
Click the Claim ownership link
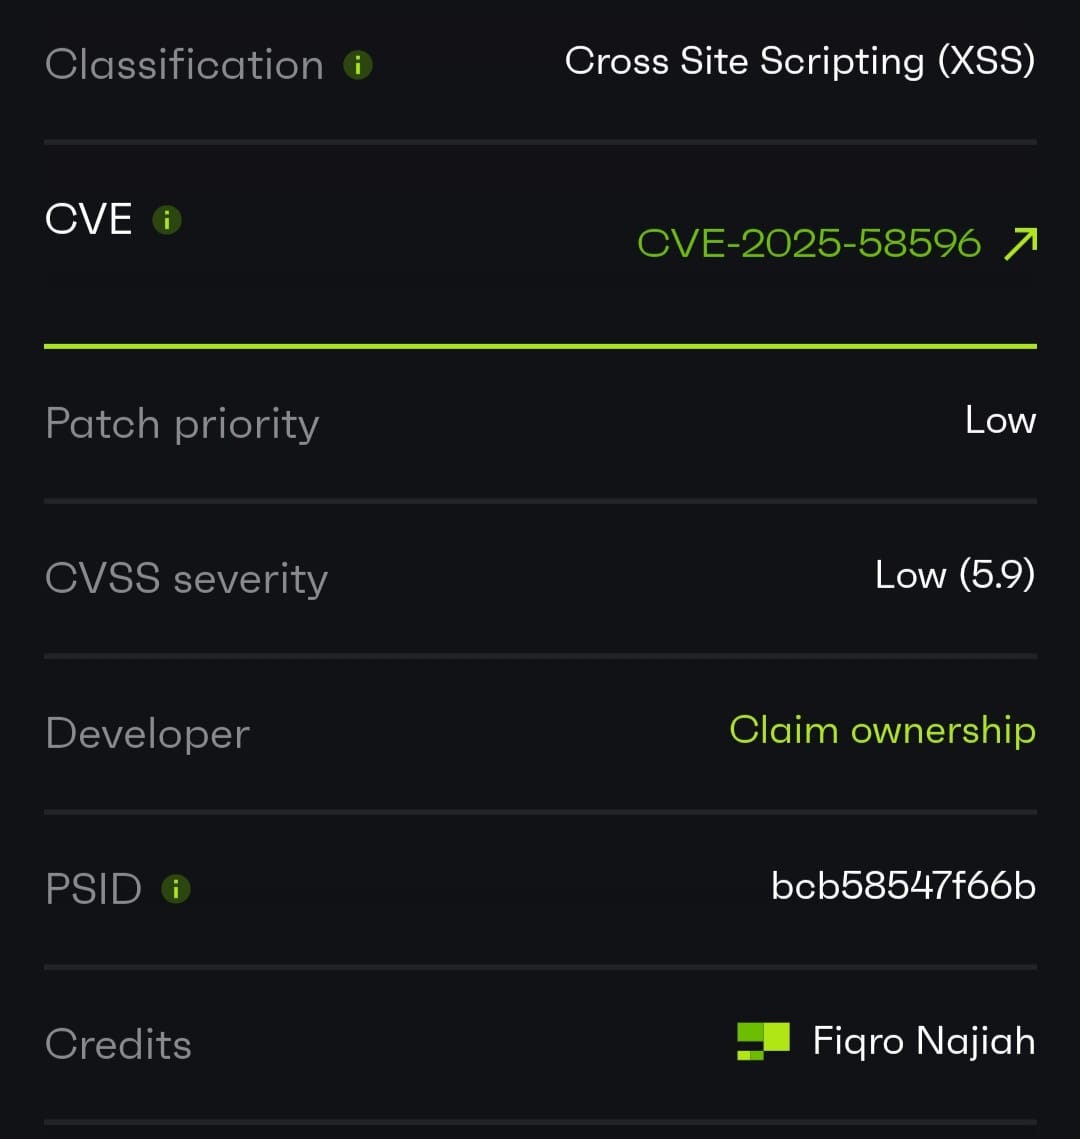click(882, 730)
